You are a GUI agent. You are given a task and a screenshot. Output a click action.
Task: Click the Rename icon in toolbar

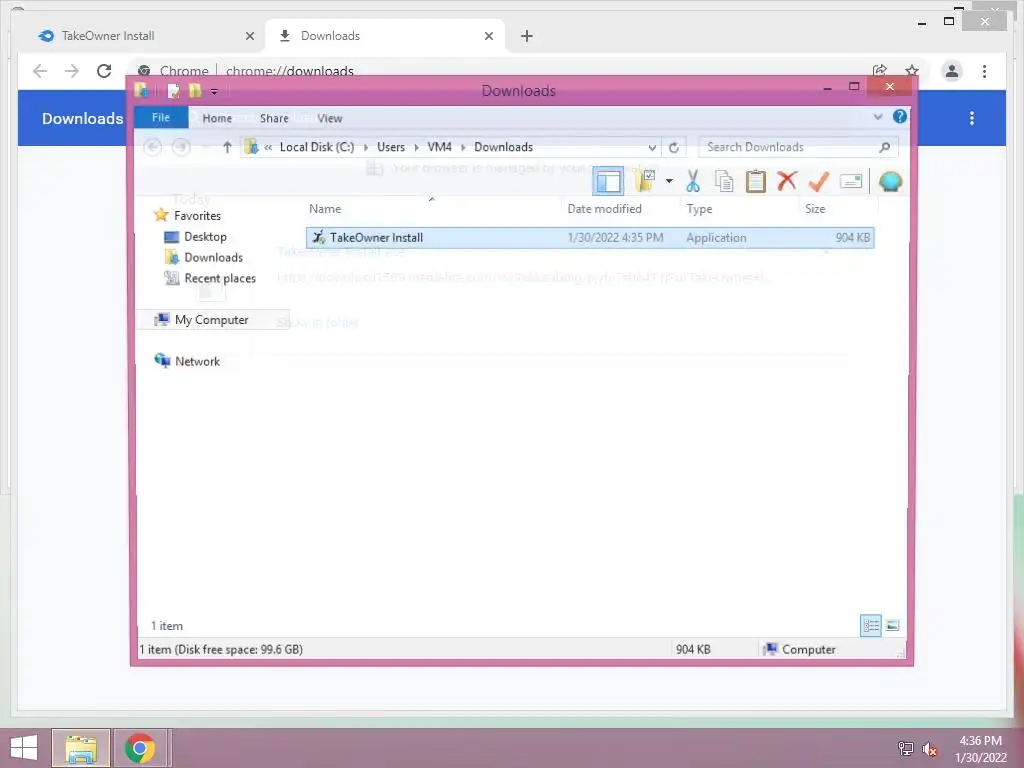(x=850, y=181)
